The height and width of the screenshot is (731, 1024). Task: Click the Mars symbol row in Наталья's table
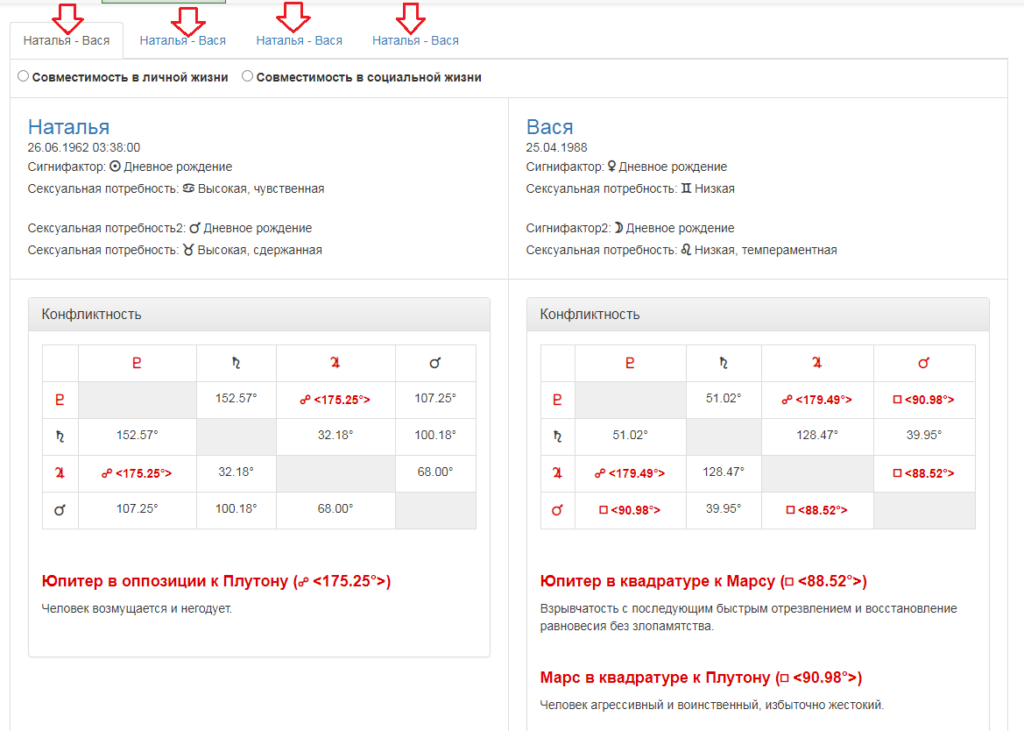(x=60, y=510)
